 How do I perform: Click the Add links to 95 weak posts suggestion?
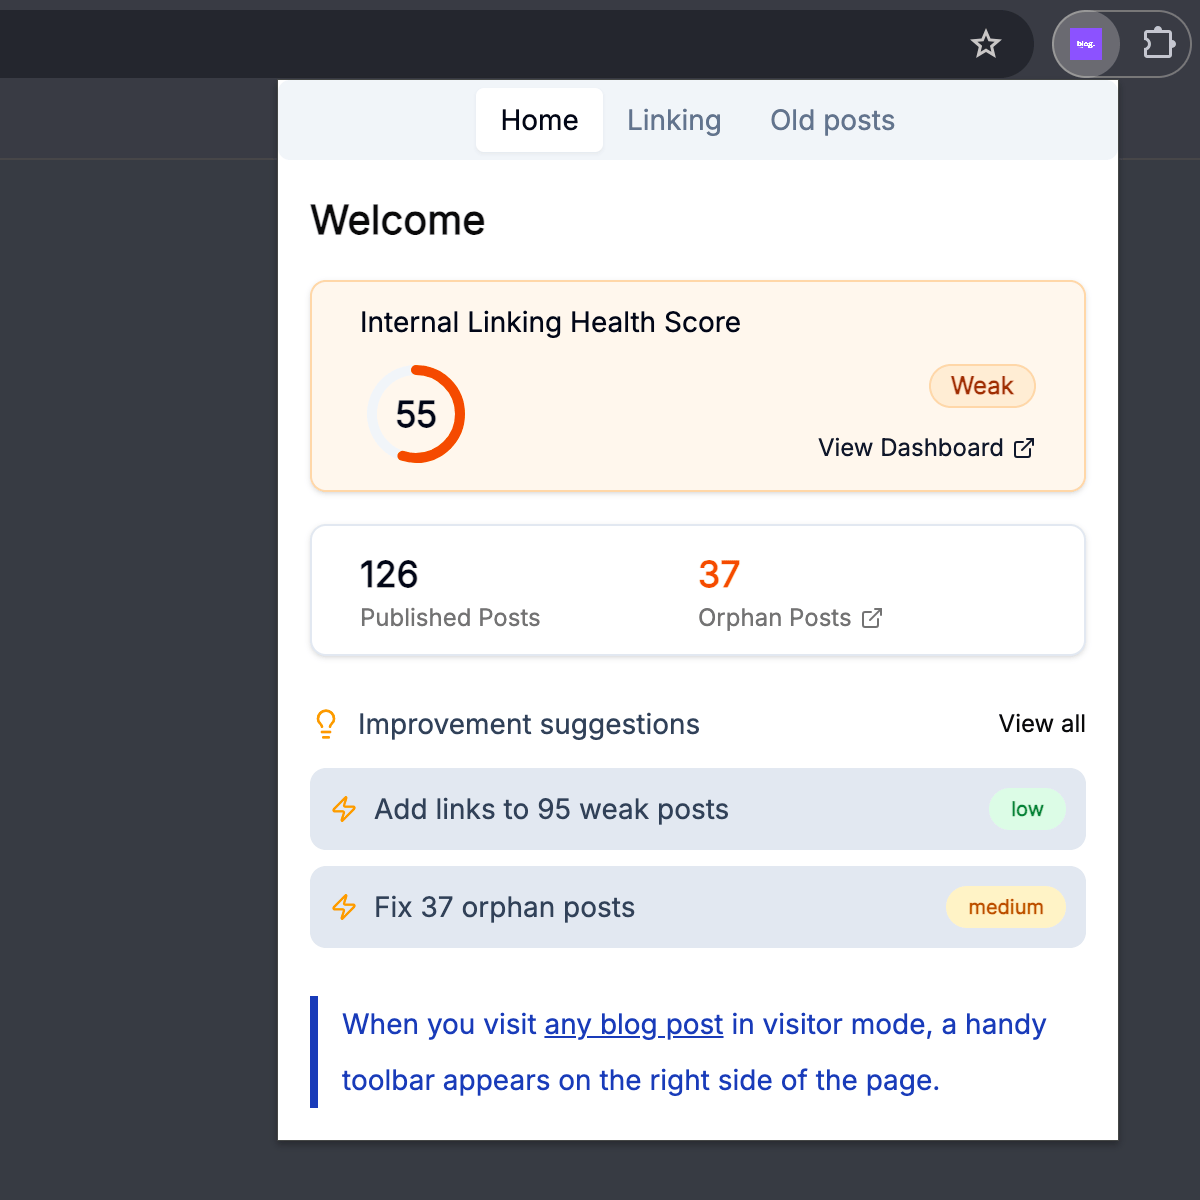click(x=550, y=810)
